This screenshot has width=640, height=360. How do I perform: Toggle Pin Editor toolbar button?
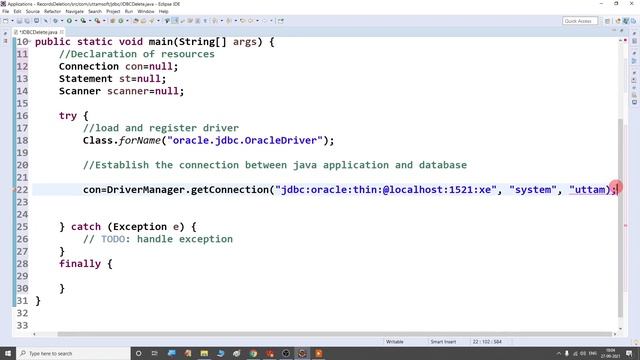click(281, 21)
